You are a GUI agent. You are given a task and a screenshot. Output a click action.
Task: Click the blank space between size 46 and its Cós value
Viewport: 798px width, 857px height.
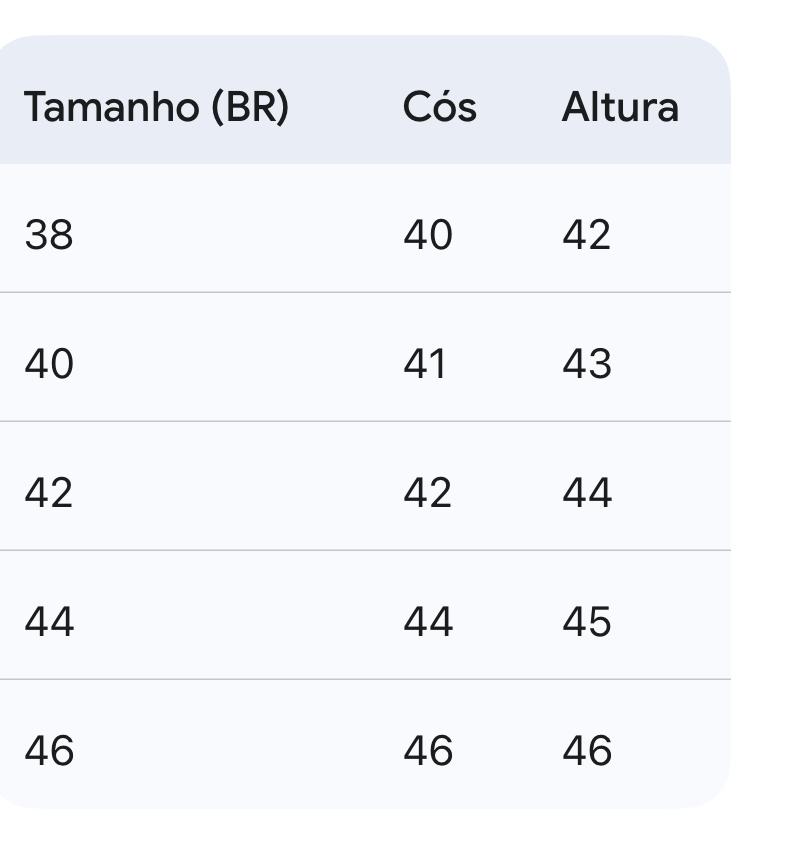[240, 751]
